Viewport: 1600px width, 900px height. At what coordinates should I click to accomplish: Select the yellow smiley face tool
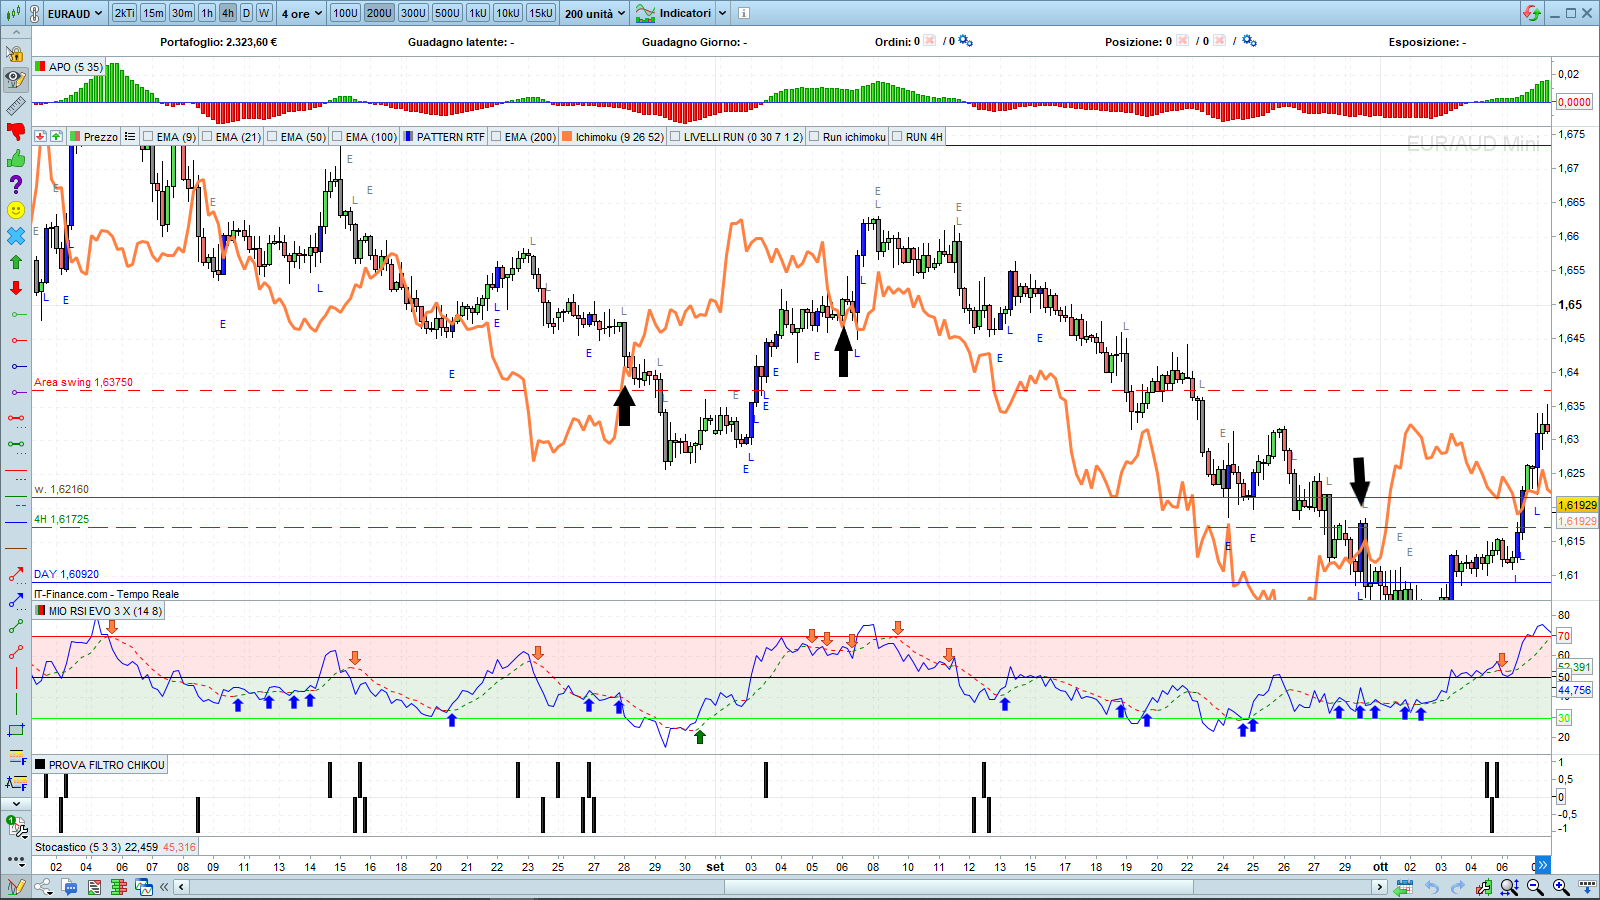coord(15,210)
